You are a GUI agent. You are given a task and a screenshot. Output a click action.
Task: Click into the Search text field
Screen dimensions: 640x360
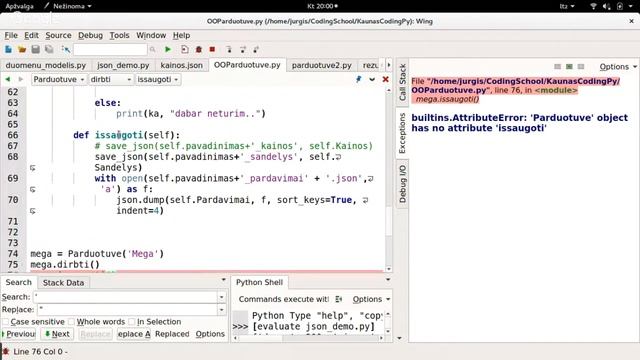pos(126,297)
